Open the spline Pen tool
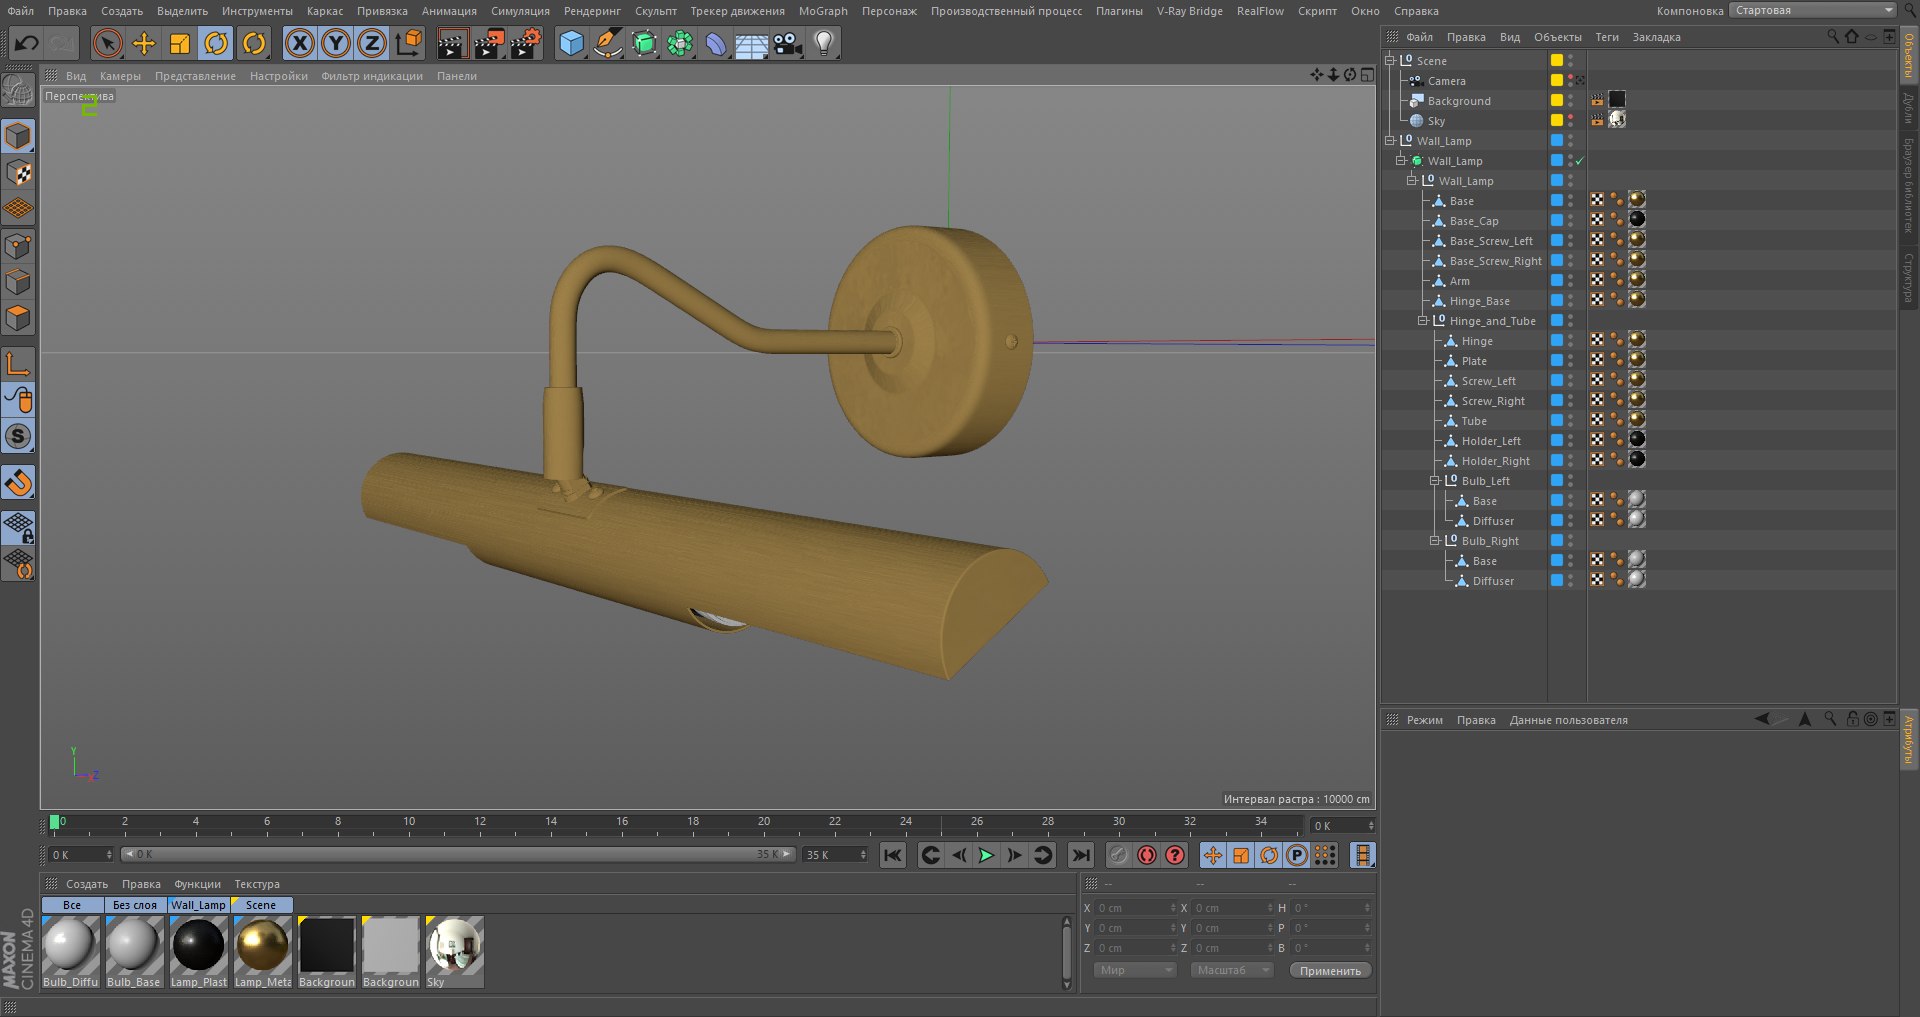Viewport: 1920px width, 1017px height. click(x=607, y=43)
